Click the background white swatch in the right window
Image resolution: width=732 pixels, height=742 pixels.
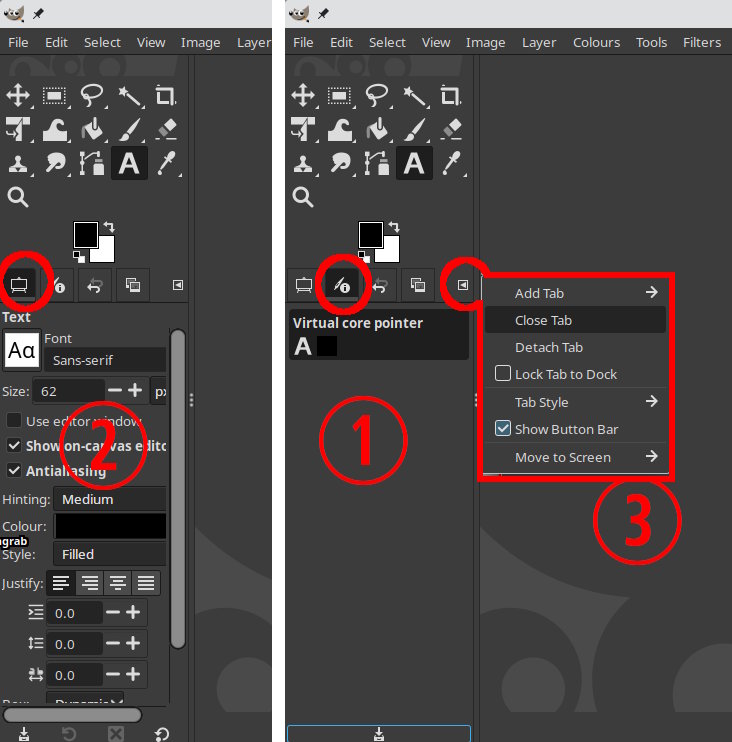point(390,252)
